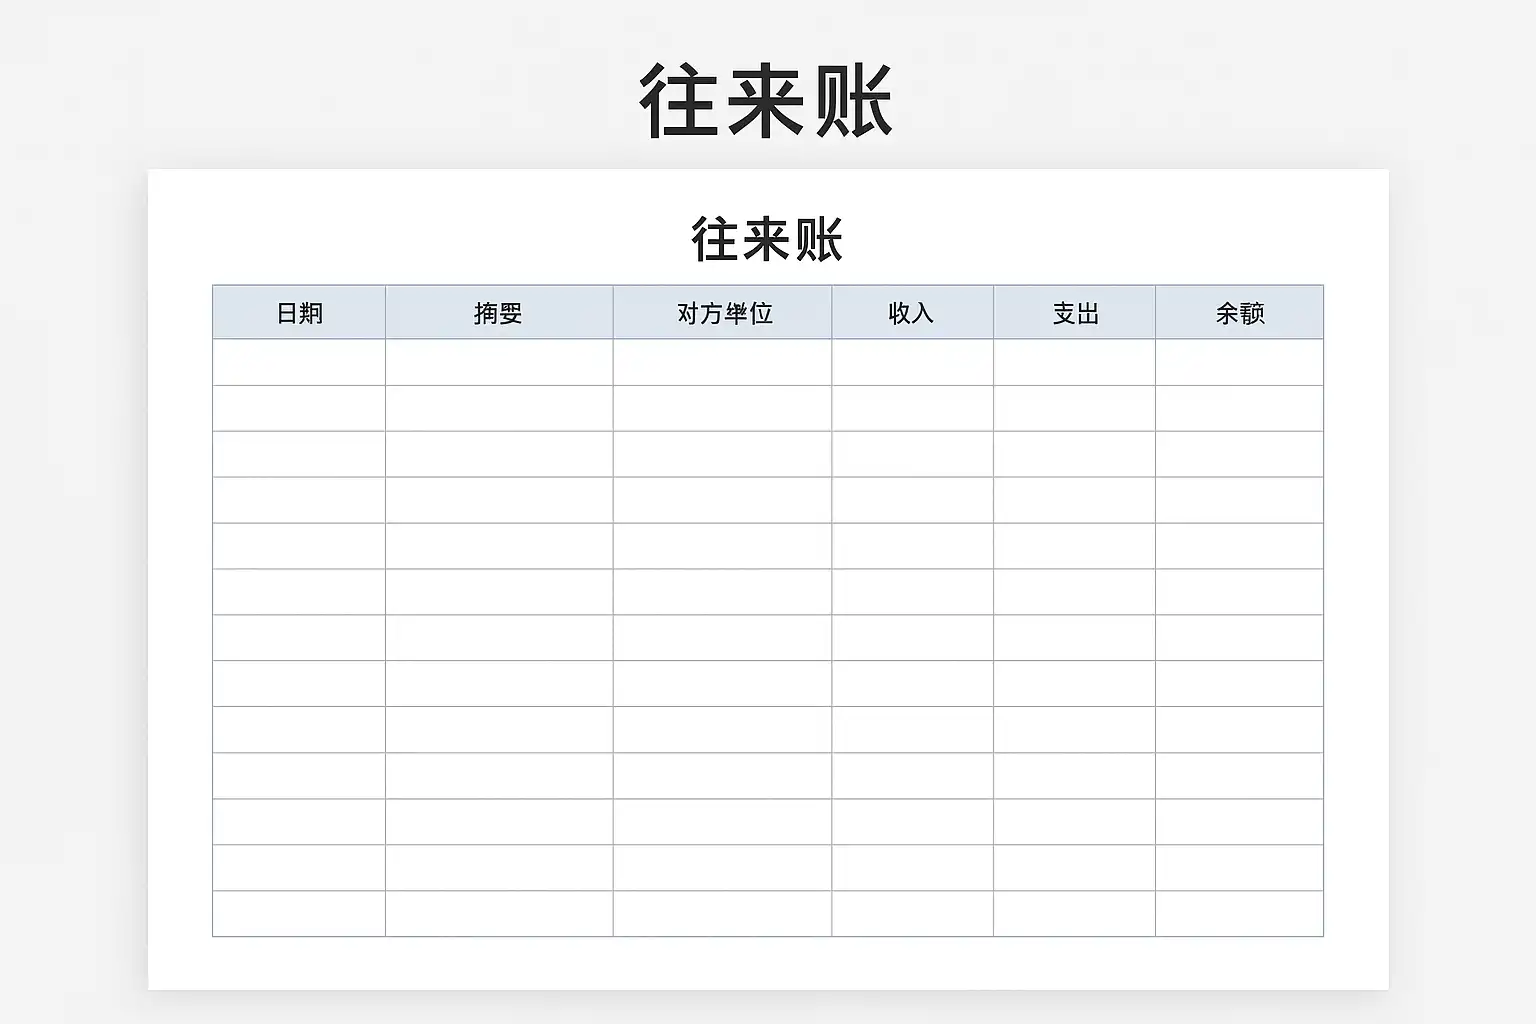Click the first empty cell under 收入
Viewport: 1536px width, 1024px height.
coord(912,362)
